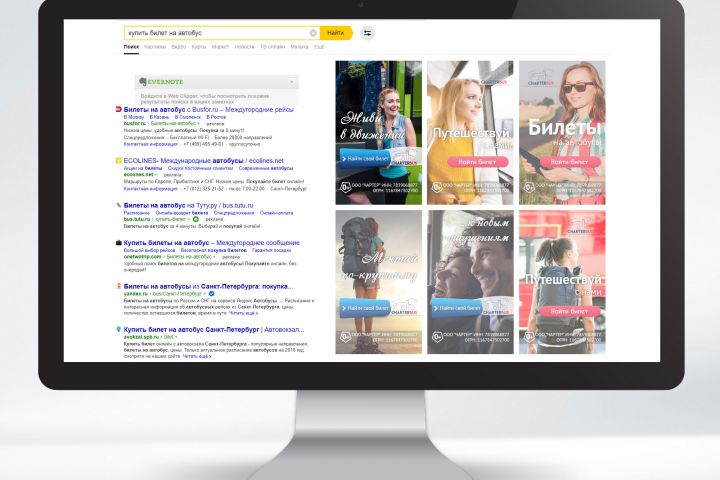Click the yellow ECOLINES result favicon
Image resolution: width=720 pixels, height=480 pixels.
tap(118, 161)
